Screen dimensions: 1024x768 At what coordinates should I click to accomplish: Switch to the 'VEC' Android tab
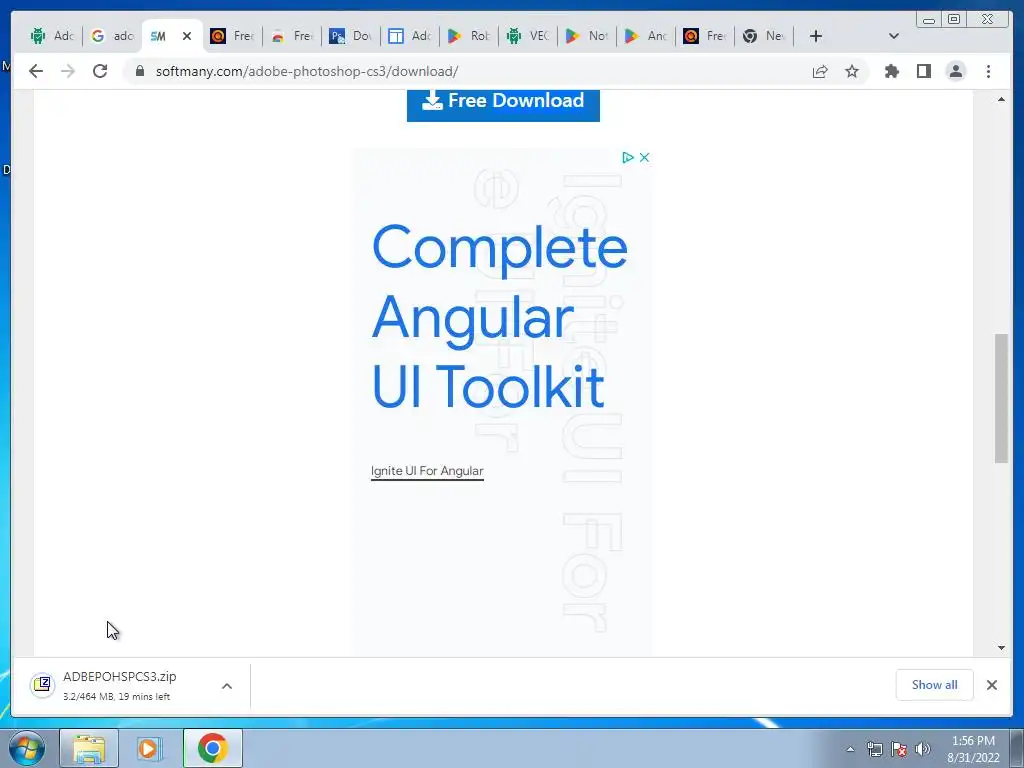click(528, 36)
